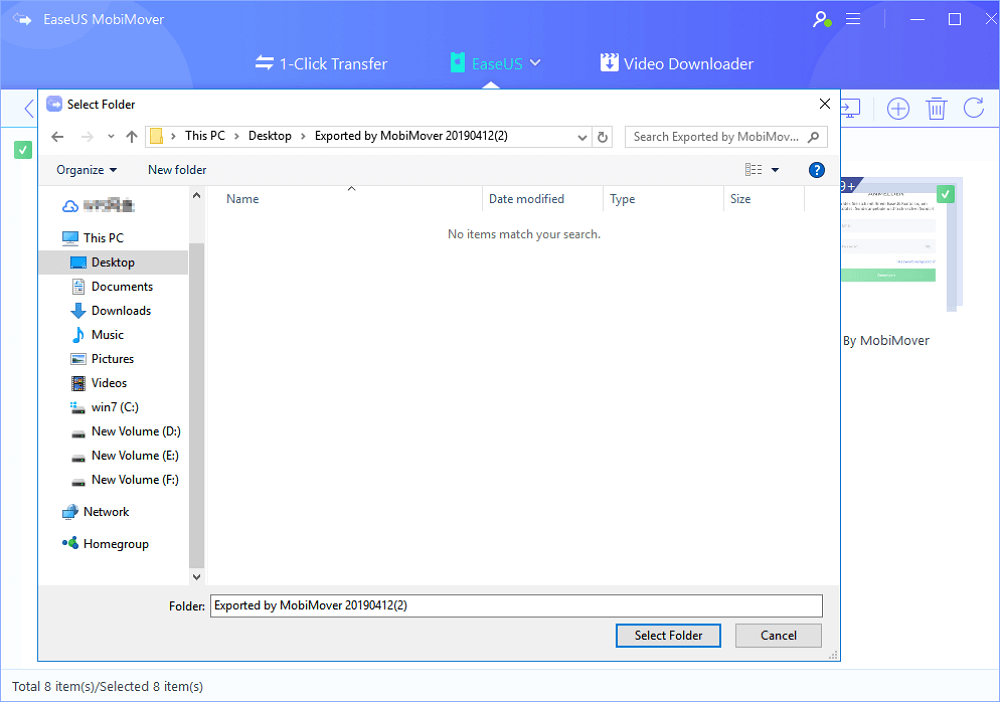The image size is (1000, 702).
Task: Switch to 1-Click Transfer tab
Action: [x=321, y=64]
